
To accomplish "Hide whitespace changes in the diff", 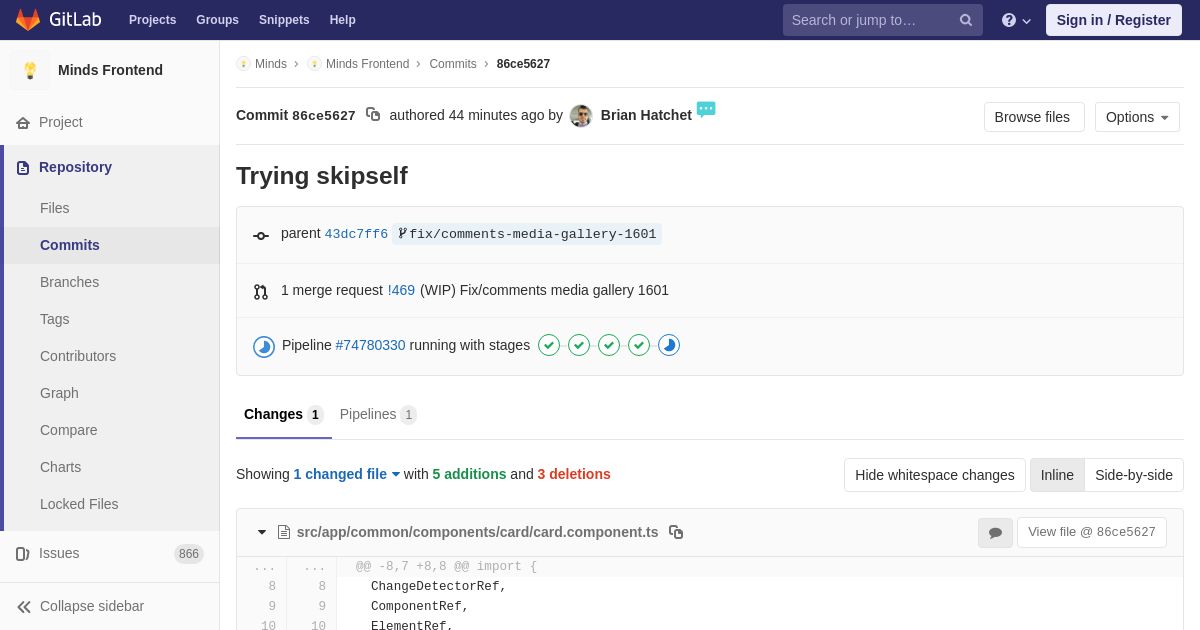I will (934, 475).
